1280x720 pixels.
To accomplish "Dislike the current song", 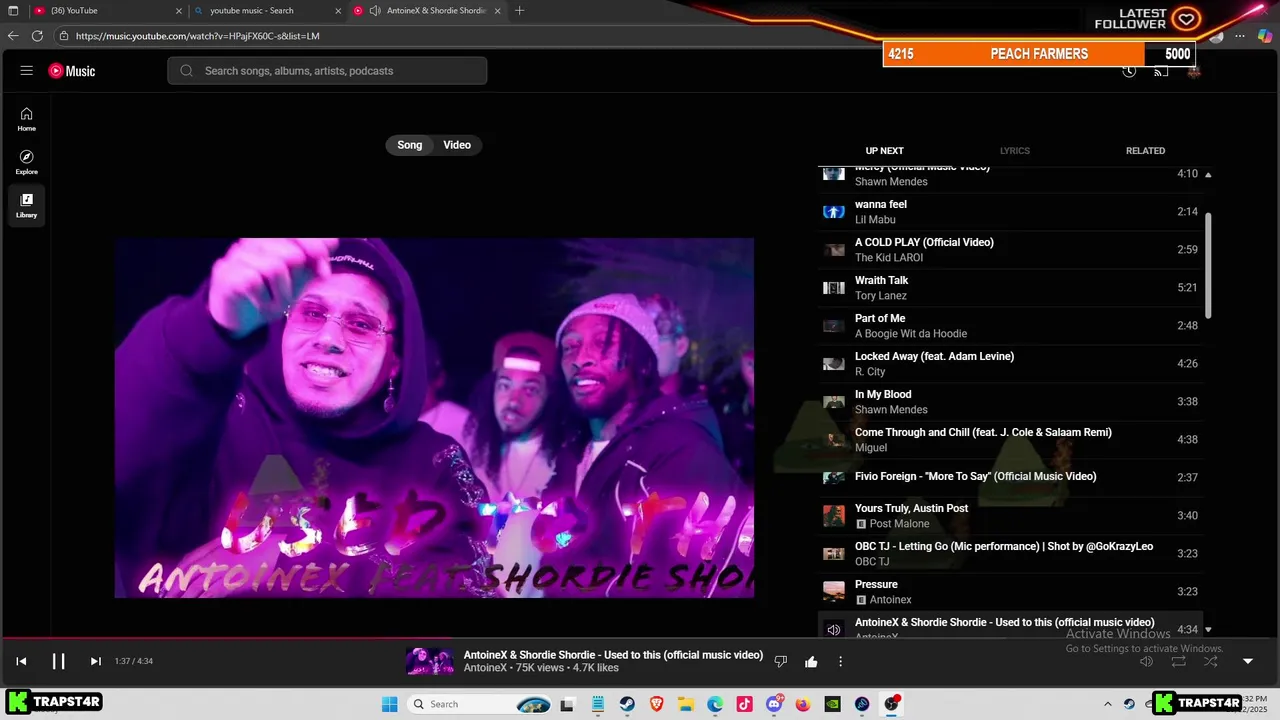I will (781, 661).
